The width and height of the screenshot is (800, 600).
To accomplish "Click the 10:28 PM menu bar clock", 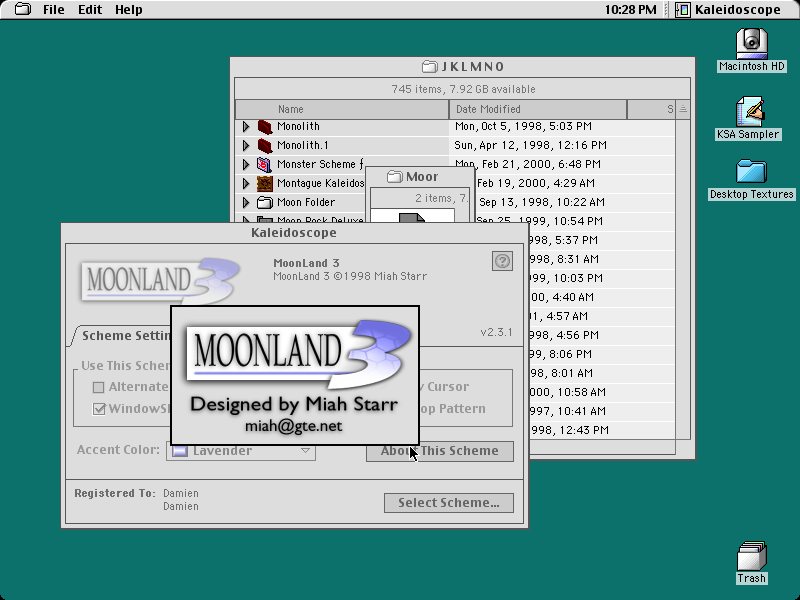I will click(x=631, y=10).
